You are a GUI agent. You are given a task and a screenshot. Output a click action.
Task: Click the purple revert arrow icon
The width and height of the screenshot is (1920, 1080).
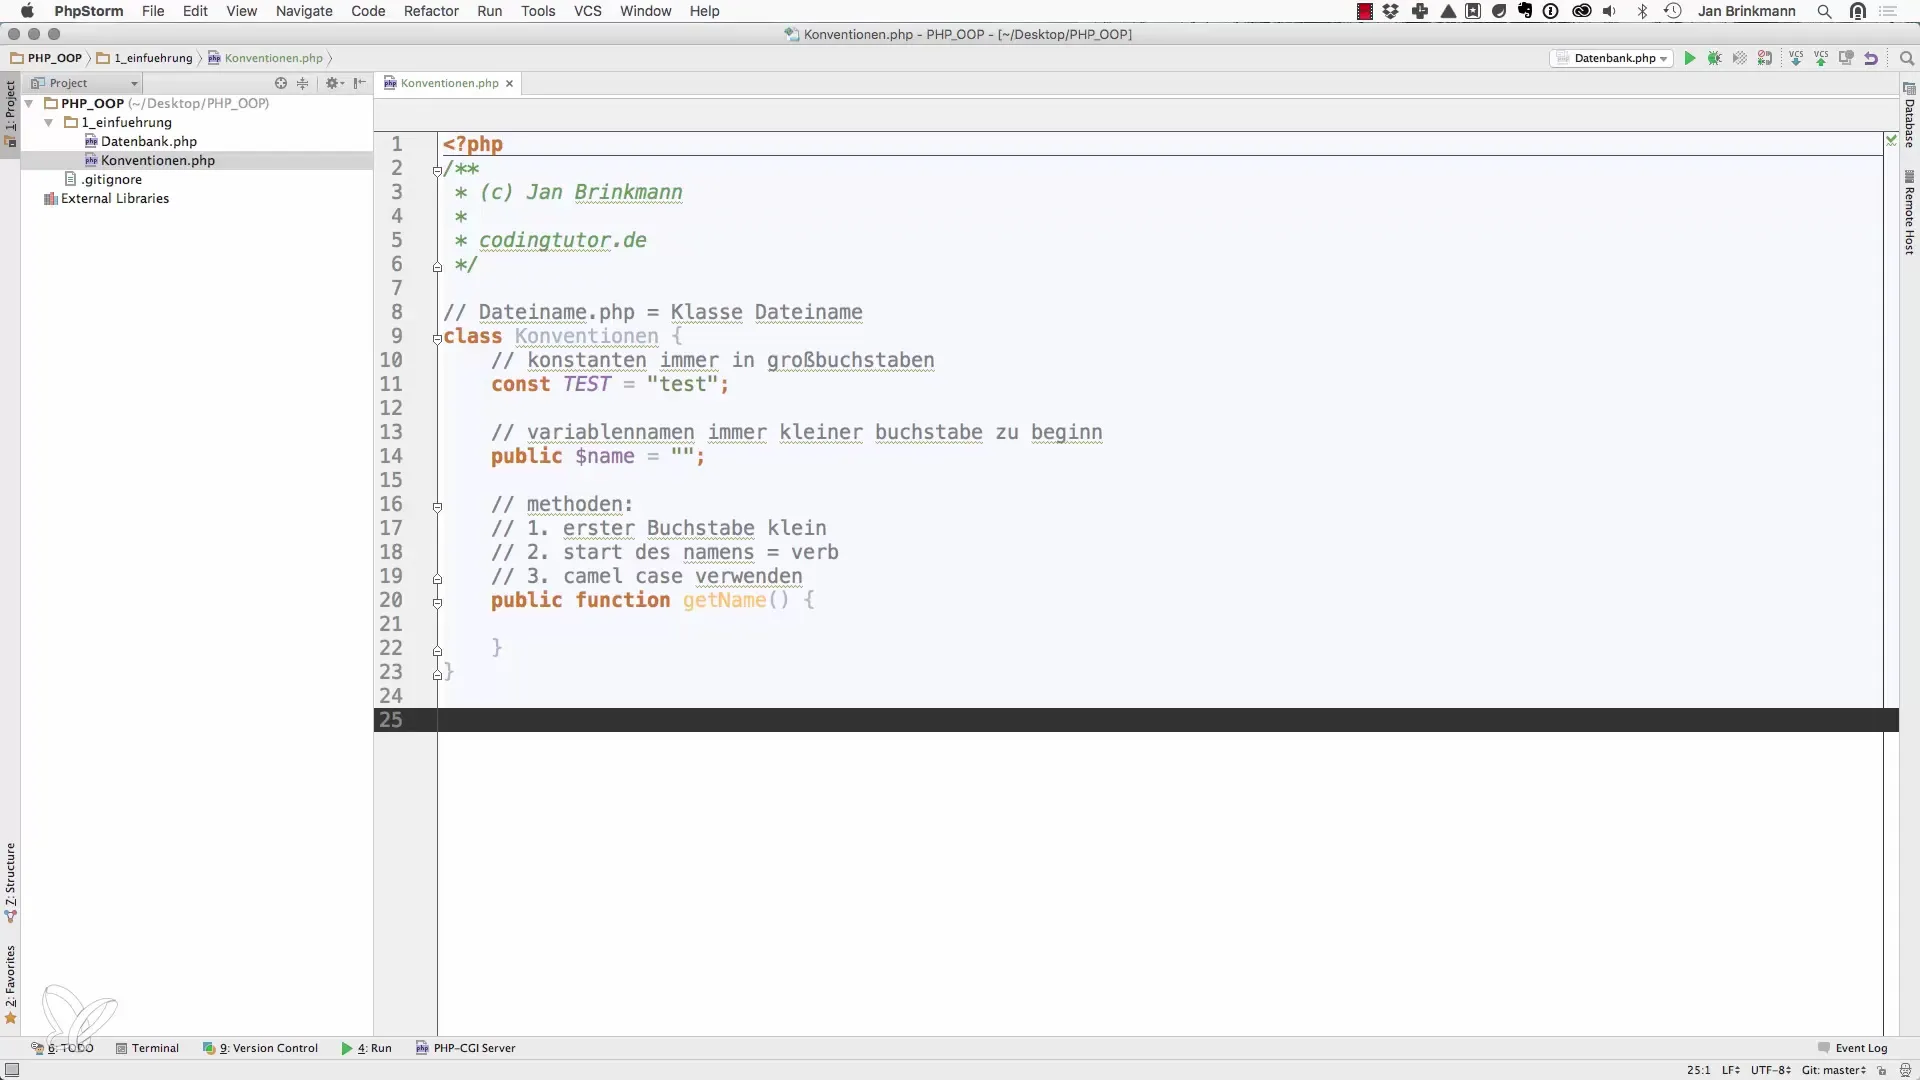coord(1871,58)
